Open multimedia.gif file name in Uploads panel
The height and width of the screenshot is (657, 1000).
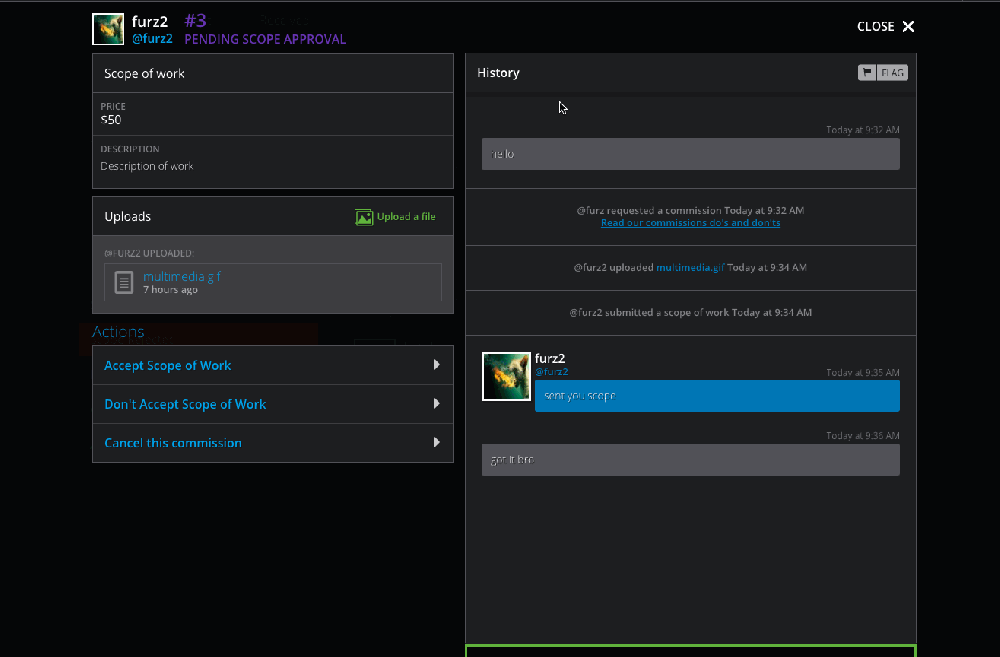[181, 277]
